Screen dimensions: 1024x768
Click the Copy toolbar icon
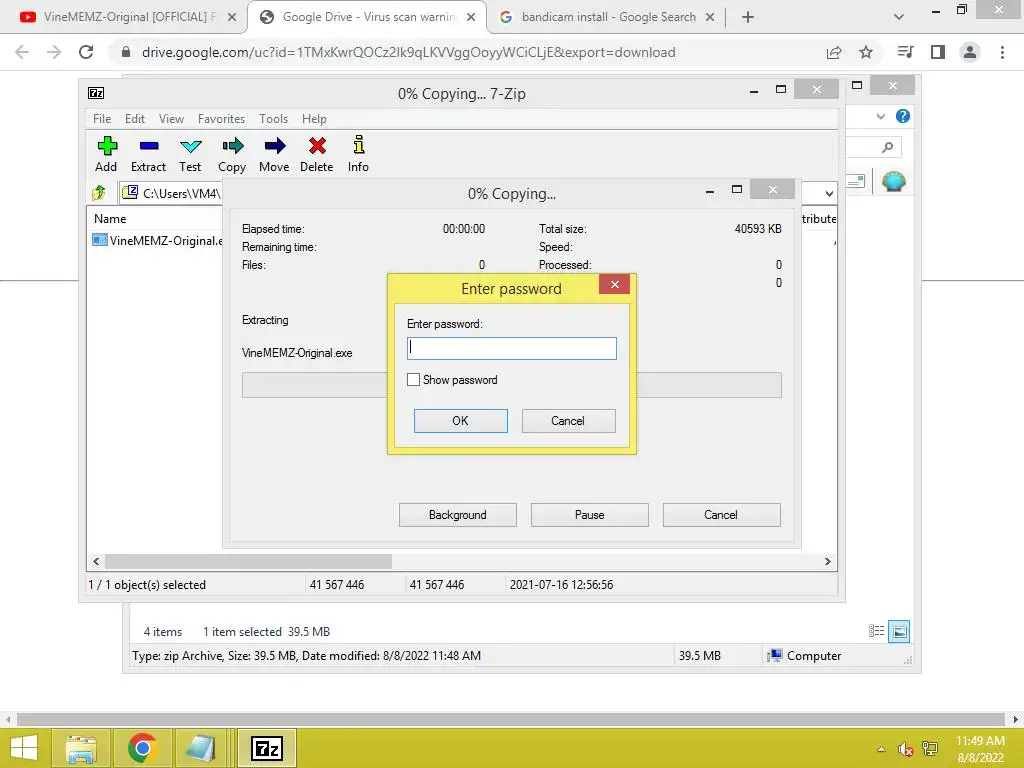point(232,146)
